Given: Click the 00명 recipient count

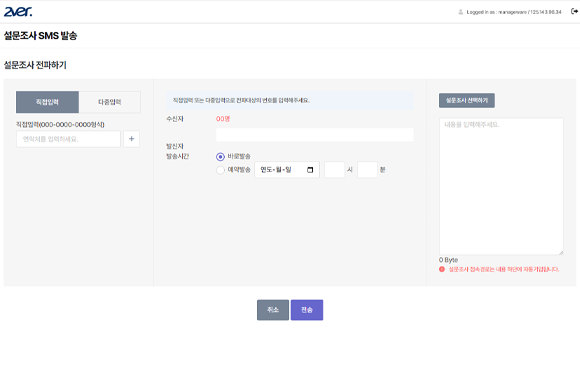Looking at the screenshot, I should (223, 119).
